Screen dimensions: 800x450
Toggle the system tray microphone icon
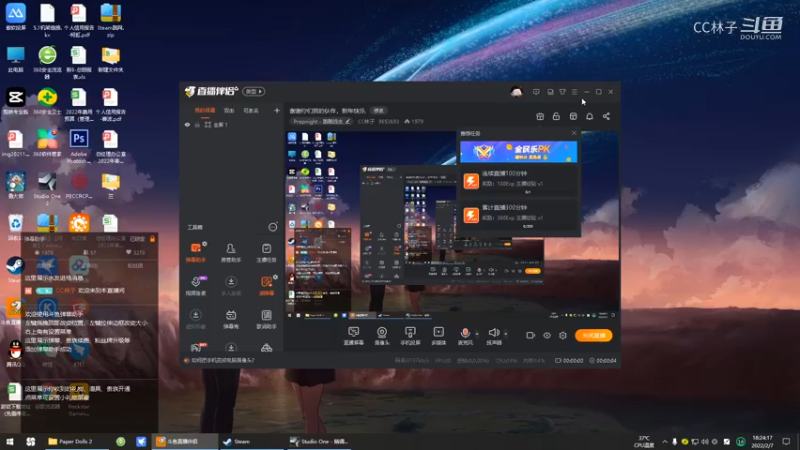[674, 441]
